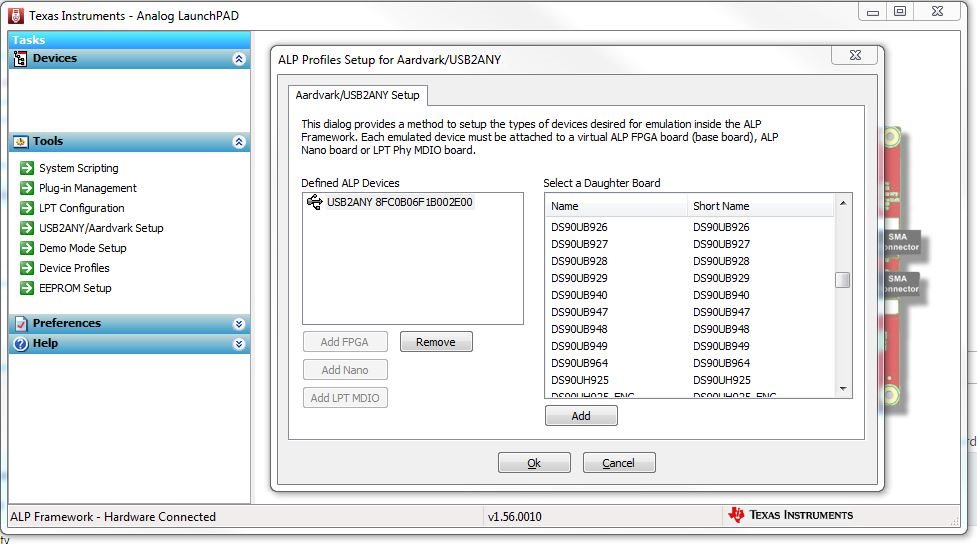Click the Plug-in Management arrow icon
Screen dimensions: 977x544
coord(27,188)
